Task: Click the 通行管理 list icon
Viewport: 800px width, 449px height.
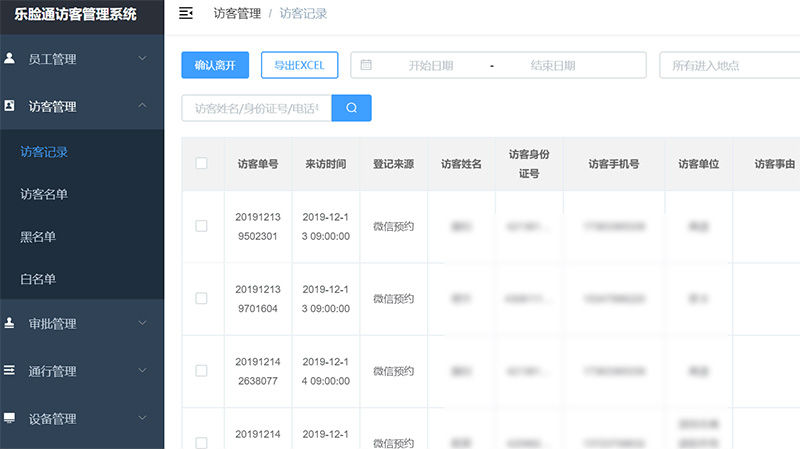Action: coord(10,371)
